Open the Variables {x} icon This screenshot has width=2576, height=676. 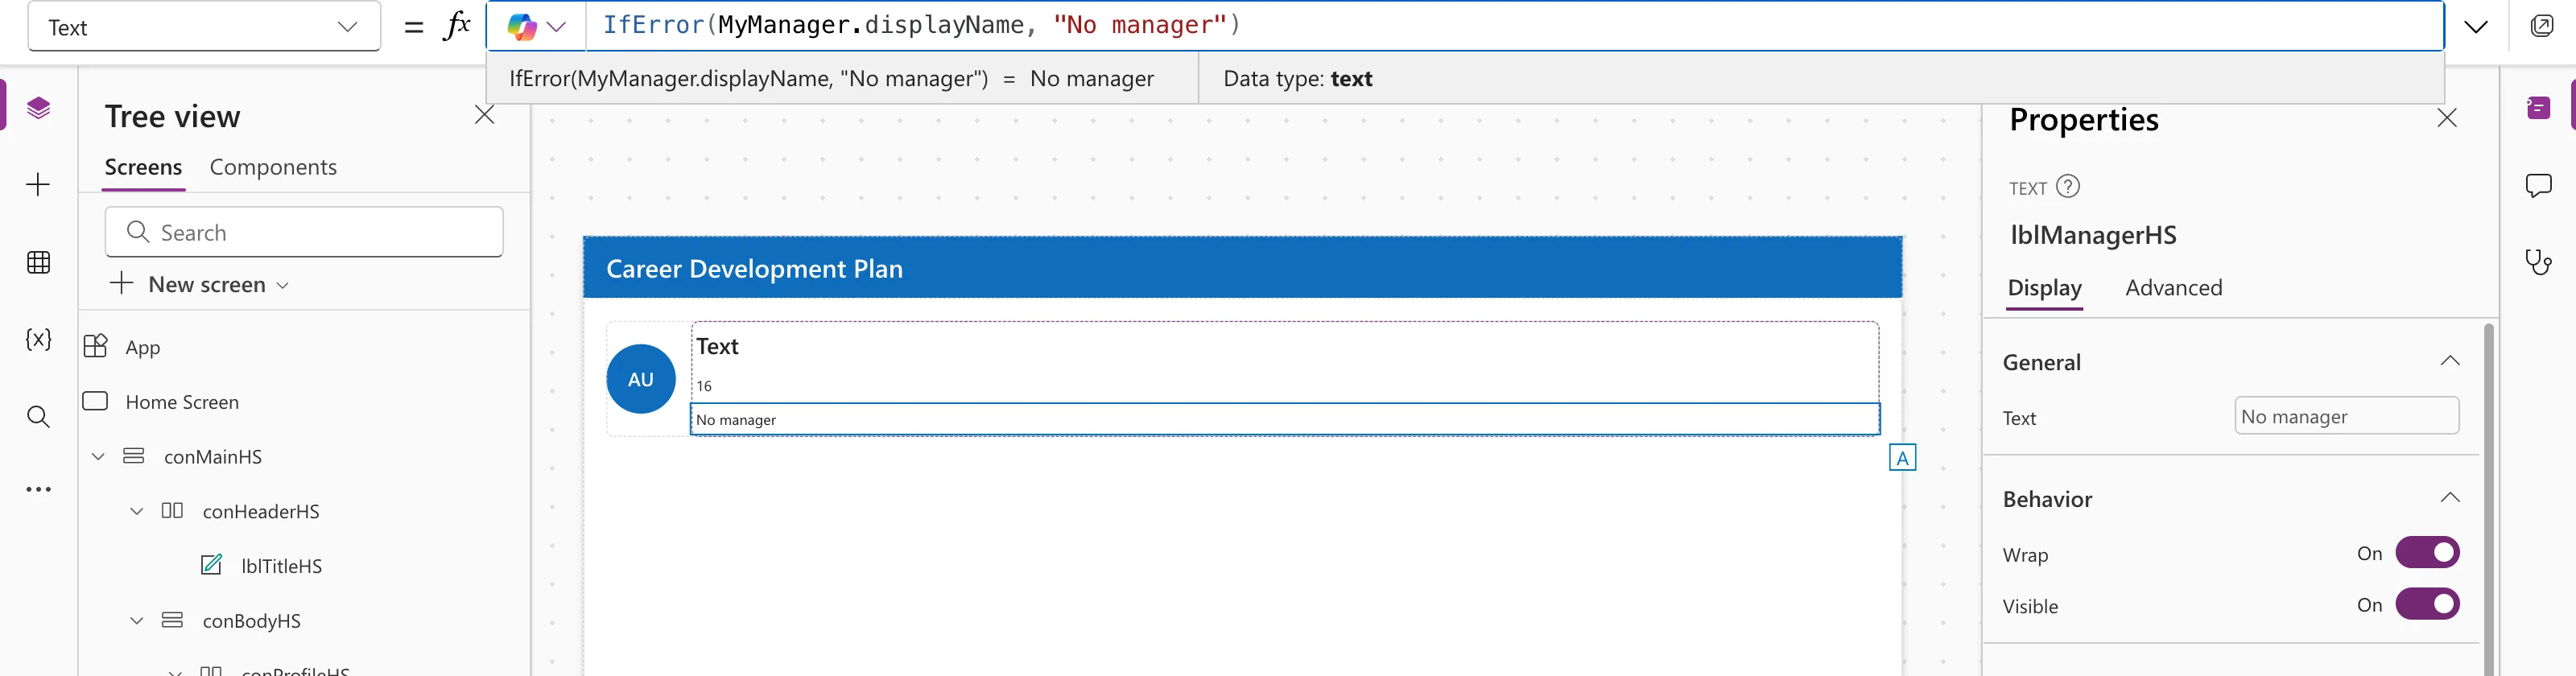pos(38,339)
